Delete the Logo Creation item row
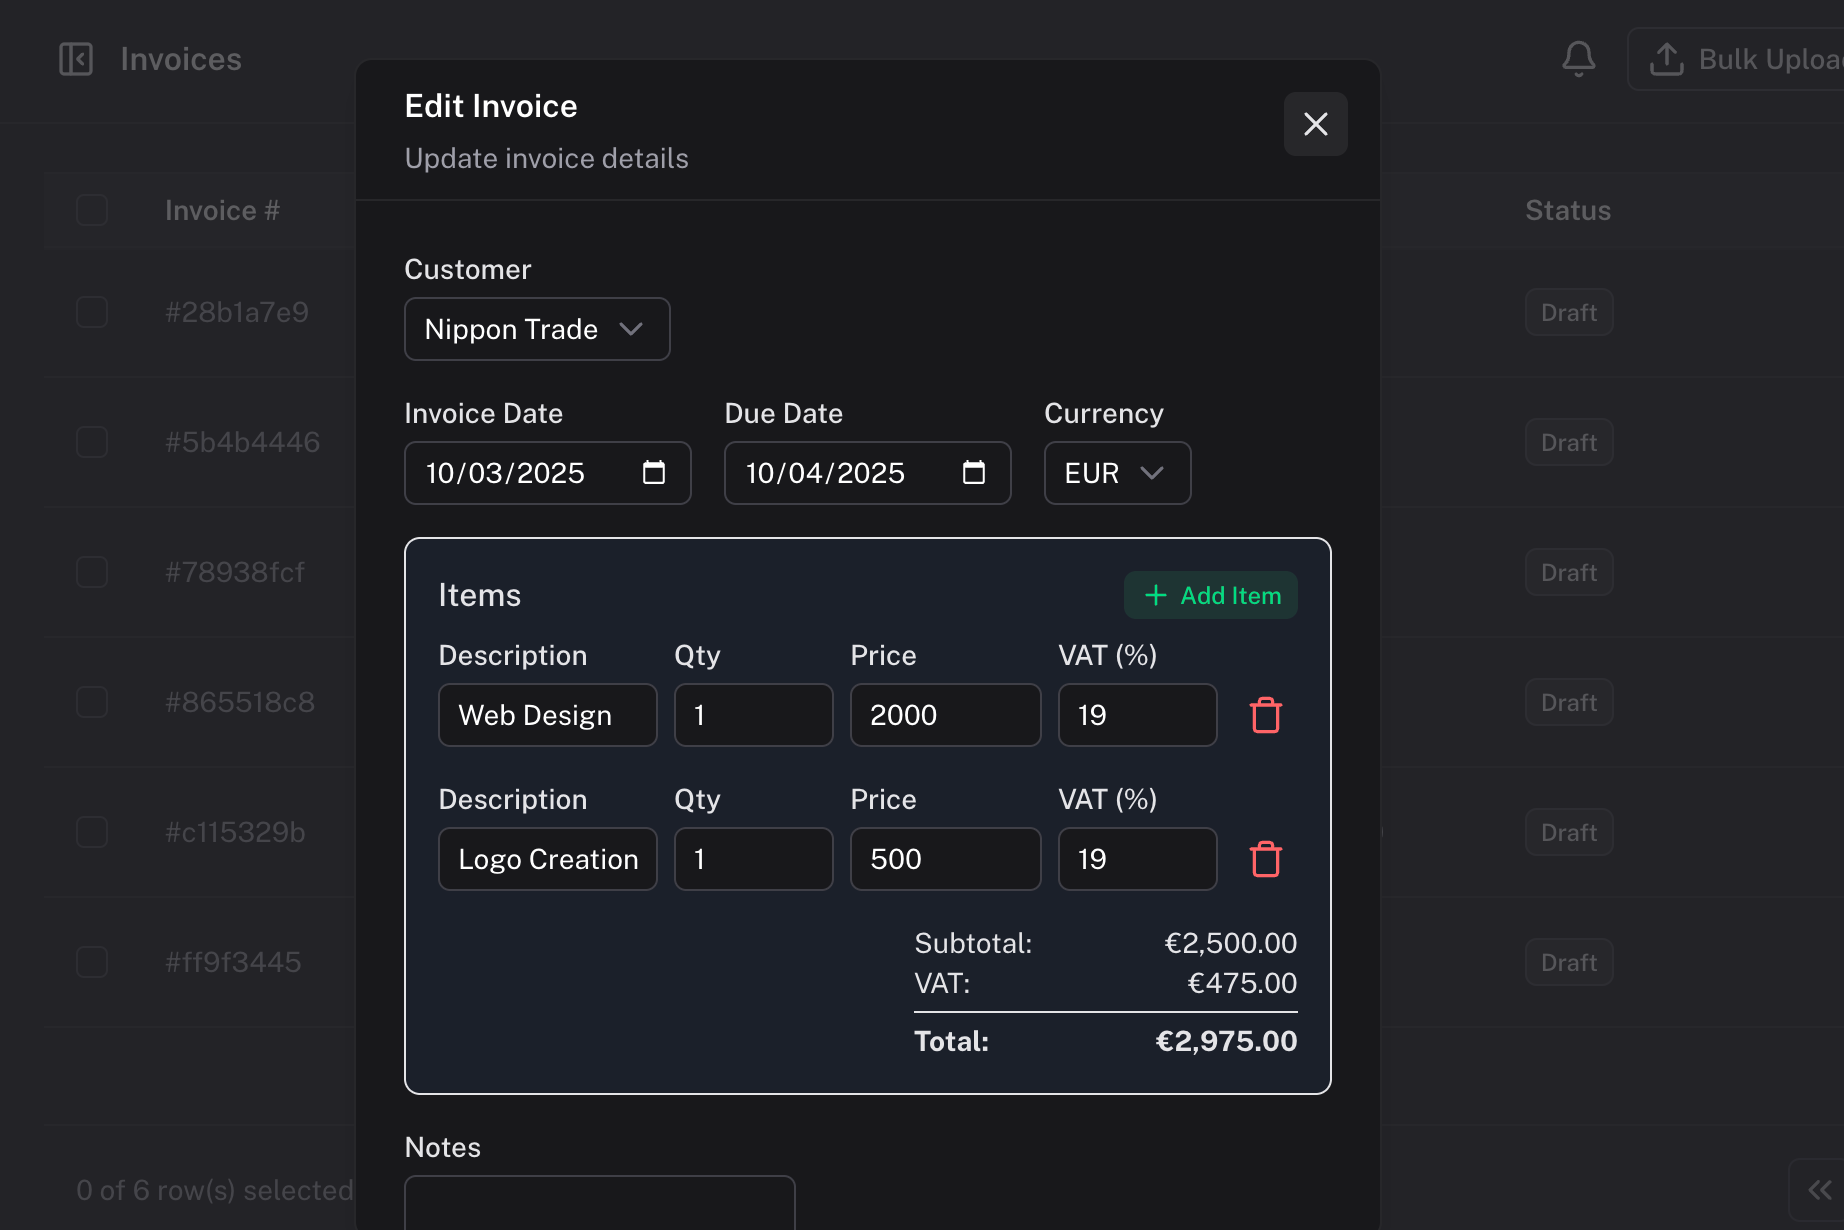The height and width of the screenshot is (1230, 1844). click(1266, 859)
